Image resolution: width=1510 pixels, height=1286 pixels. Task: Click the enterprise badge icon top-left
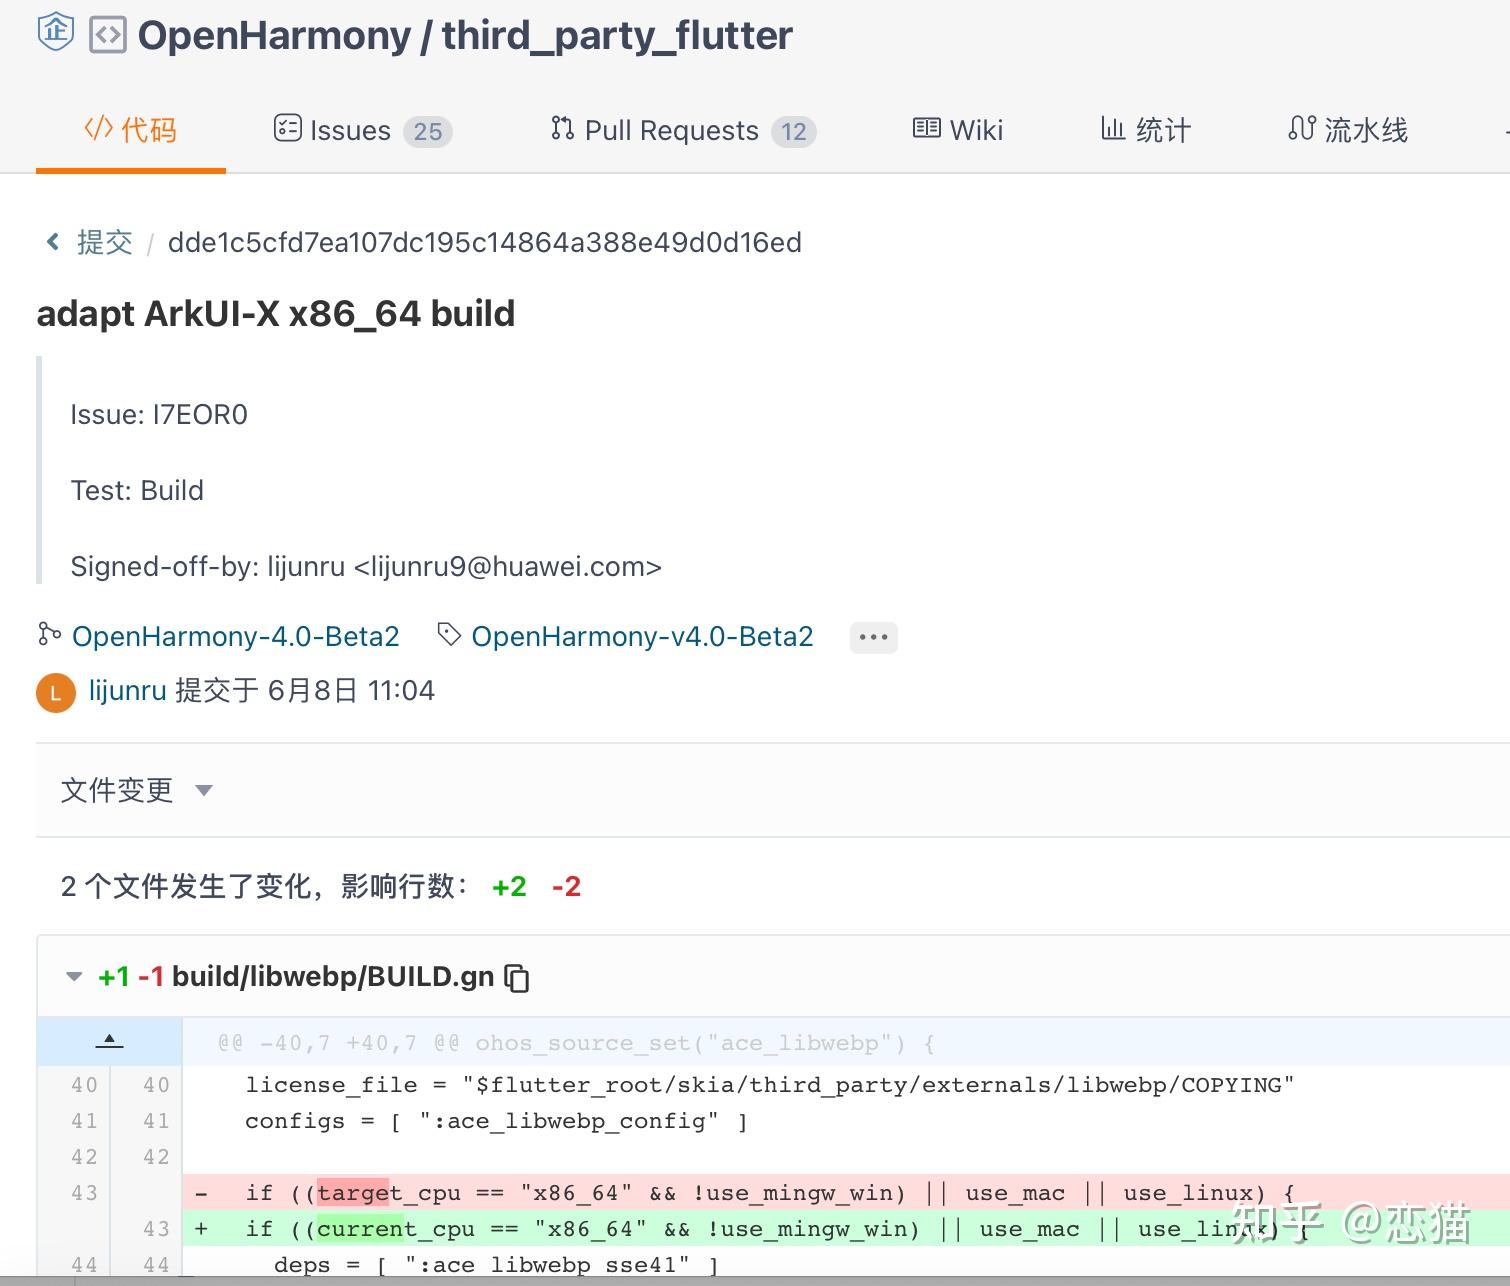(x=57, y=32)
